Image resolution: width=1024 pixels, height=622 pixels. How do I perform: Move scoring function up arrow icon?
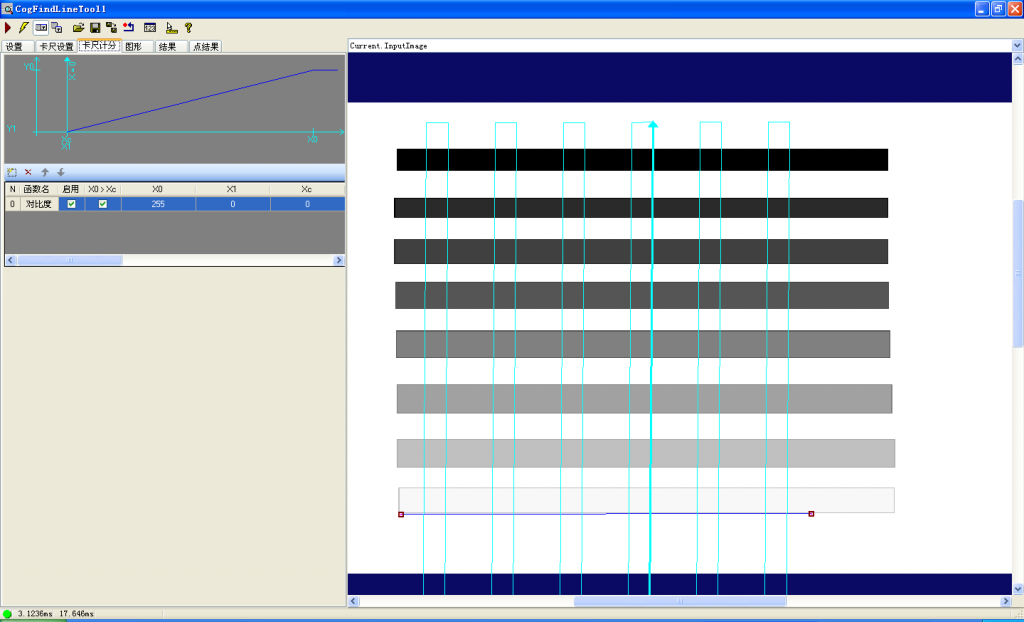45,172
